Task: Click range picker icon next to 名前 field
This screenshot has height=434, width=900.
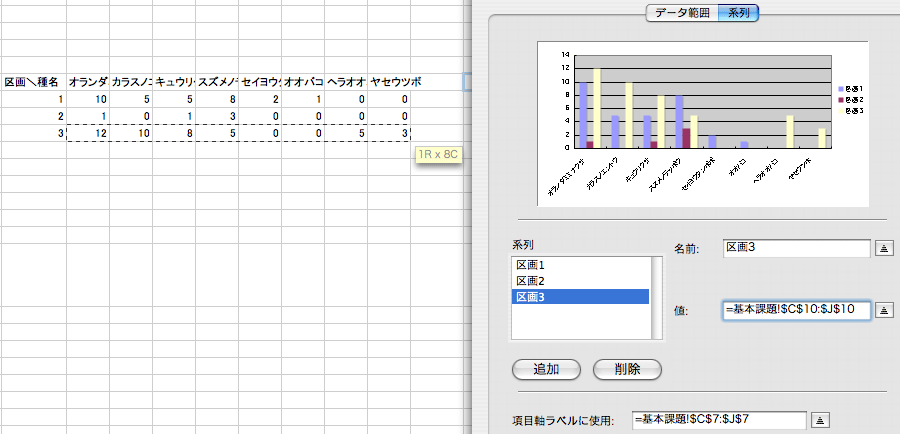Action: pyautogui.click(x=885, y=249)
